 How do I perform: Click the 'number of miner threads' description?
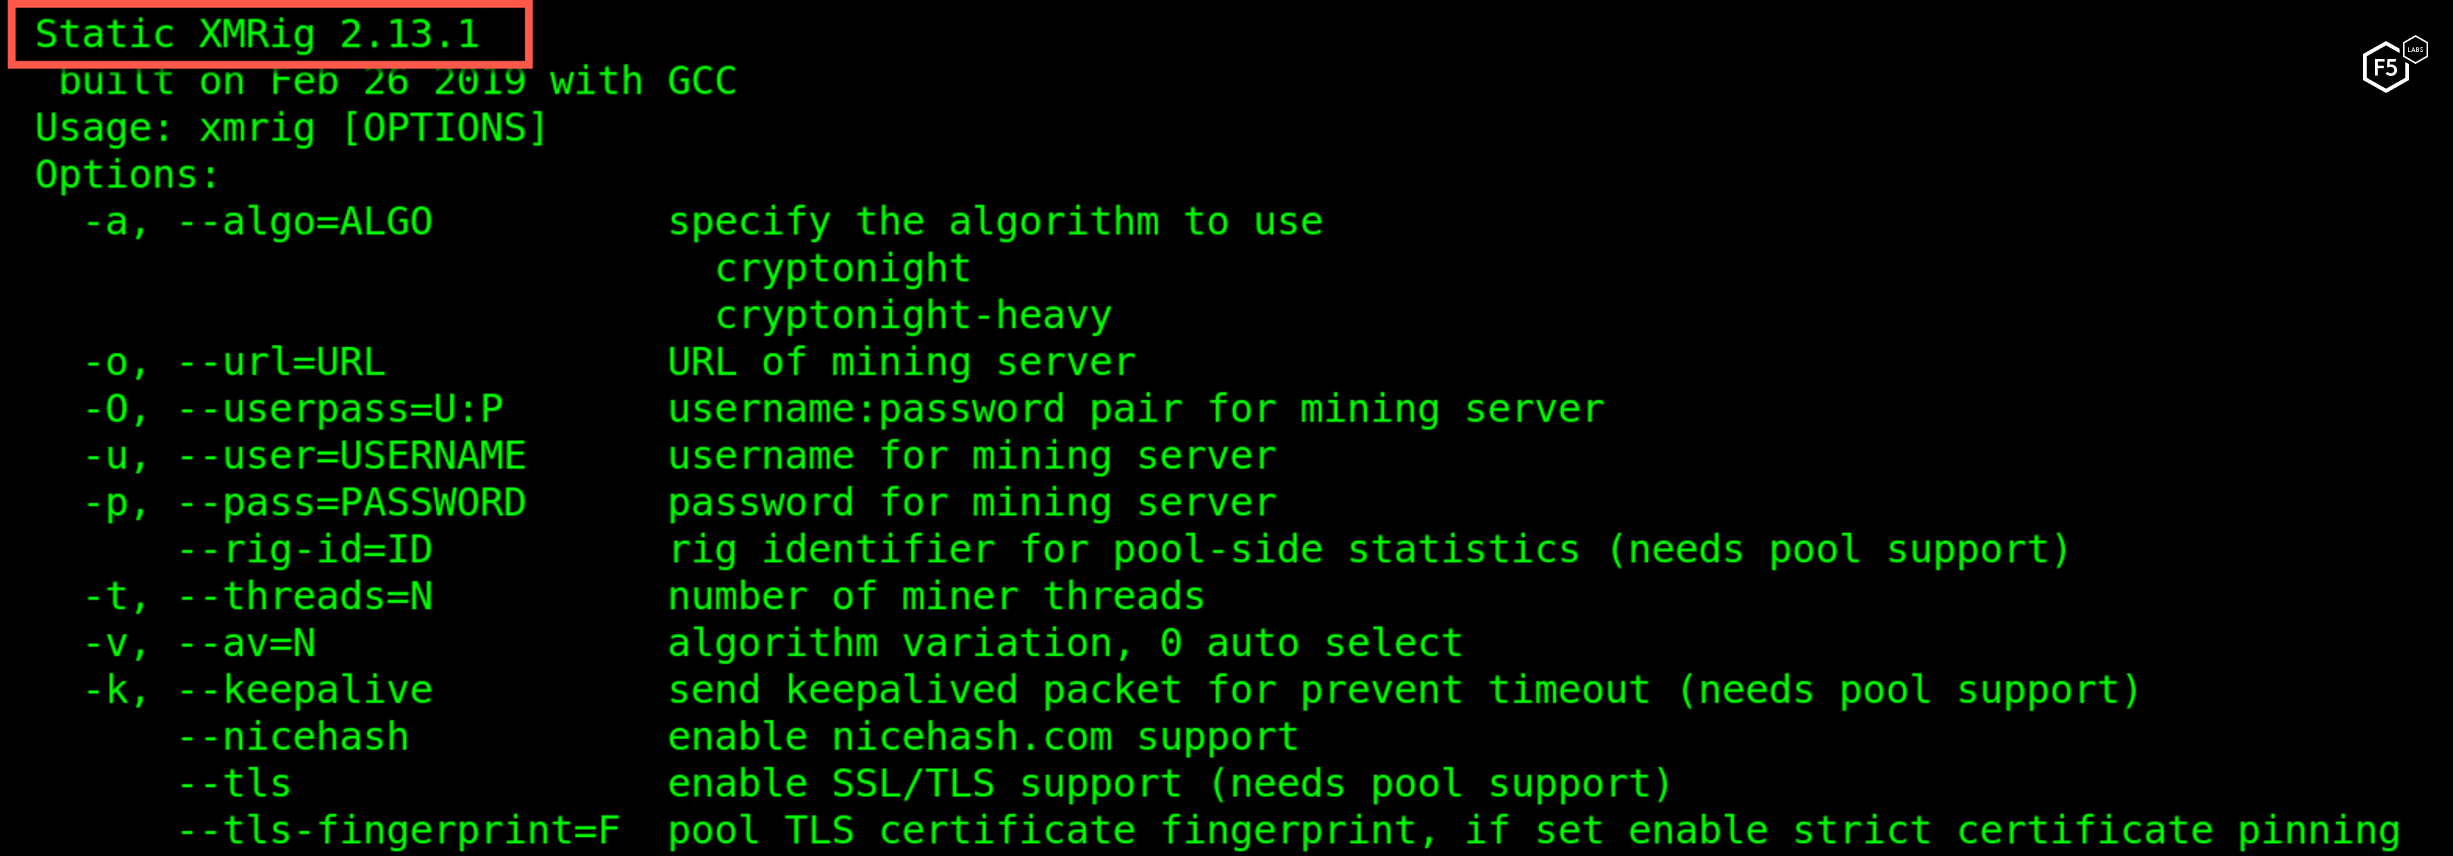tap(936, 597)
